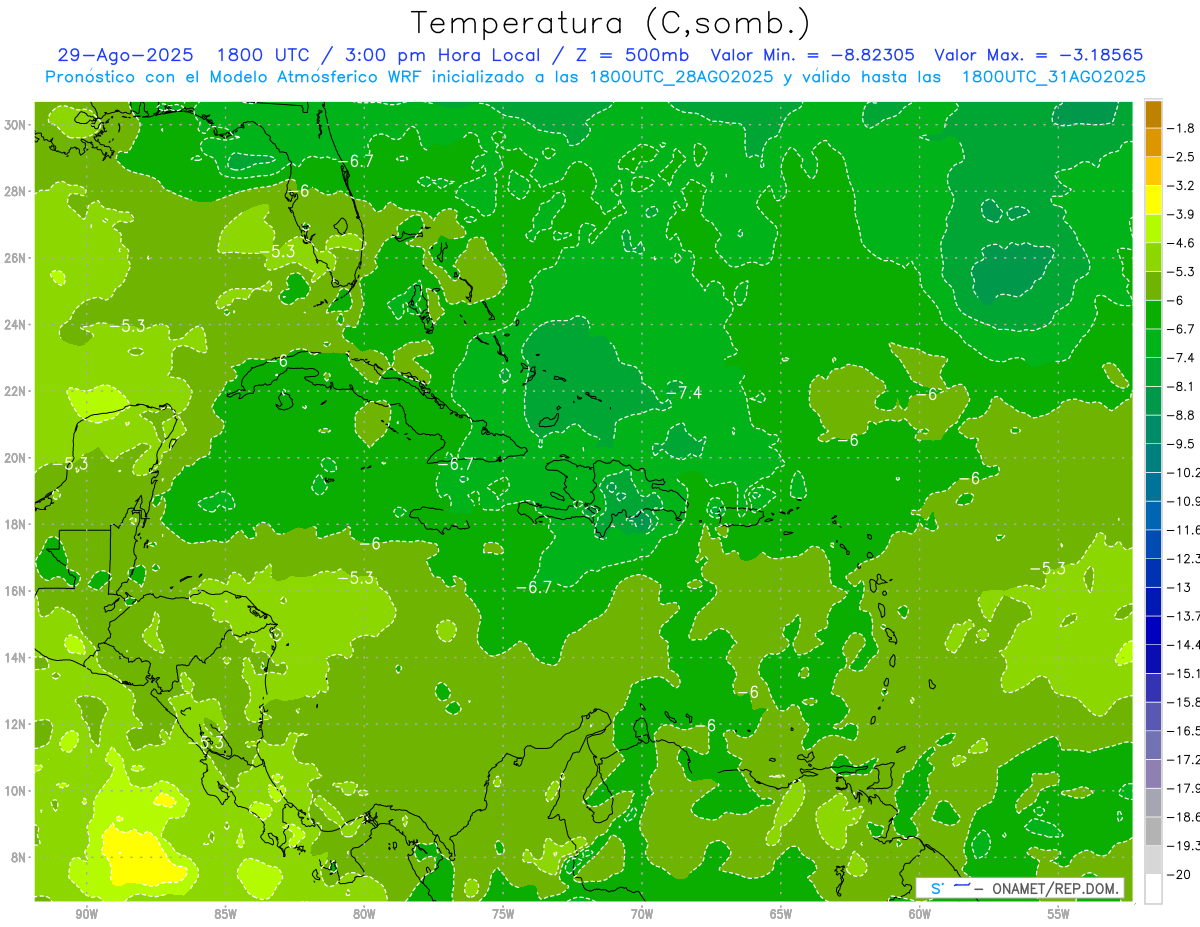Click the legend value '-20'
Screen dimensions: 1200x927
1181,873
